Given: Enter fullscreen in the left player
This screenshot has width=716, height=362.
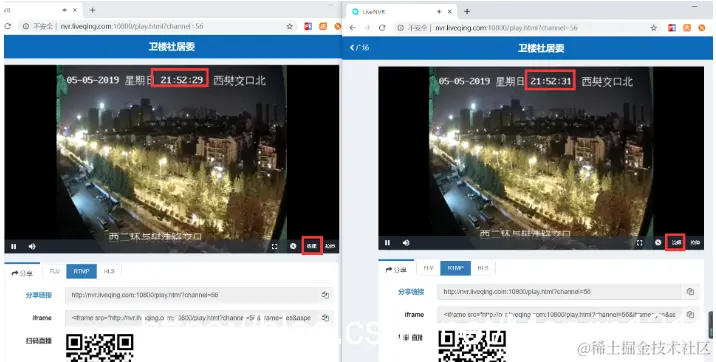Looking at the screenshot, I should pyautogui.click(x=274, y=247).
